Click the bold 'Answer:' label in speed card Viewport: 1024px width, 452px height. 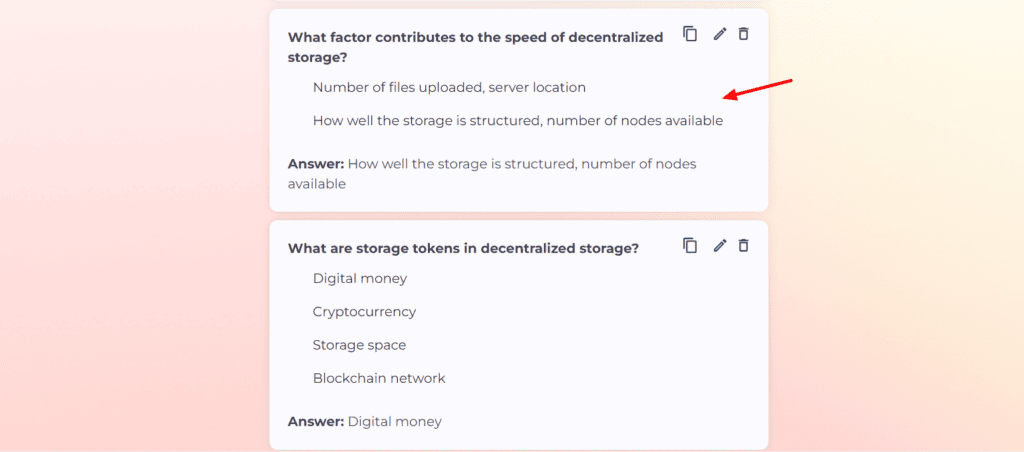316,164
